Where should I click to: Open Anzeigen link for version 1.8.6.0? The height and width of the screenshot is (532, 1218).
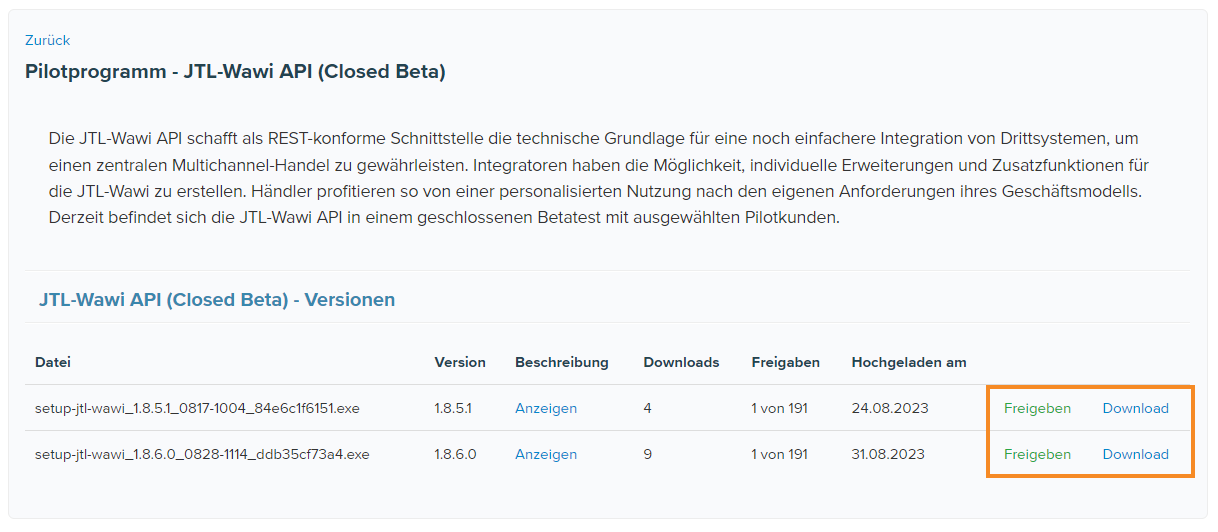point(545,454)
